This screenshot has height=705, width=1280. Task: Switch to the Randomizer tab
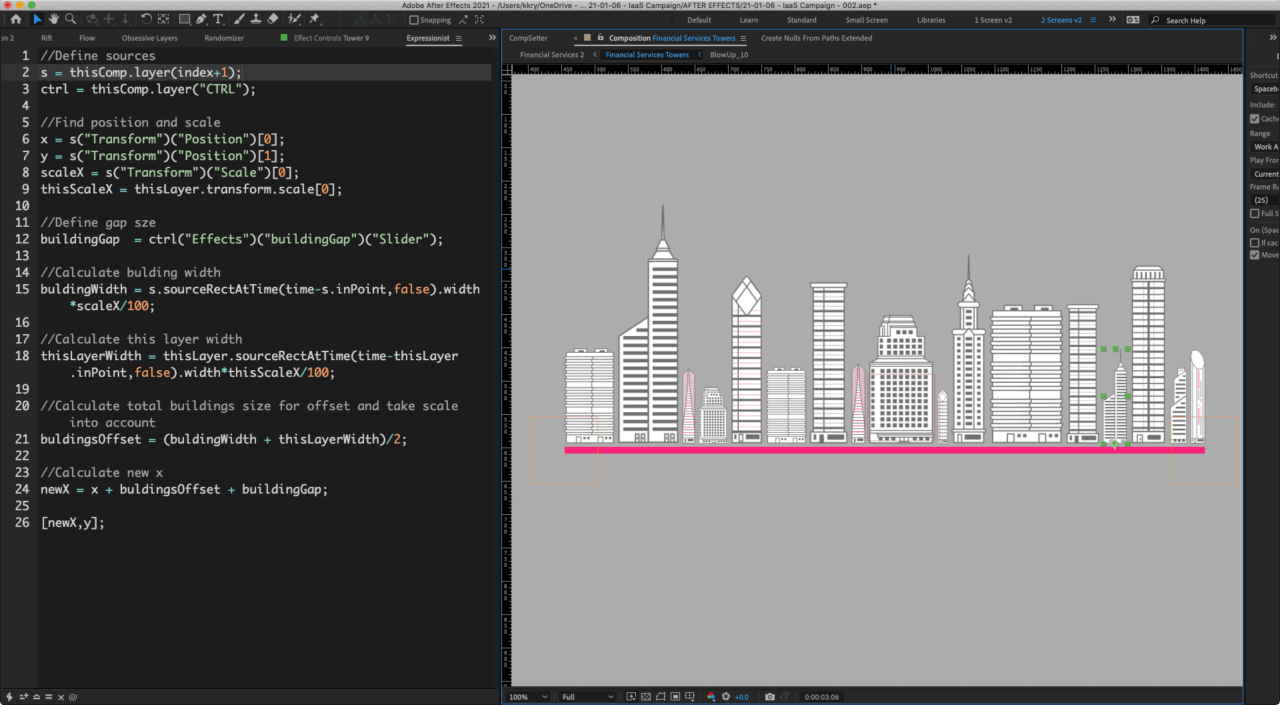click(x=224, y=38)
